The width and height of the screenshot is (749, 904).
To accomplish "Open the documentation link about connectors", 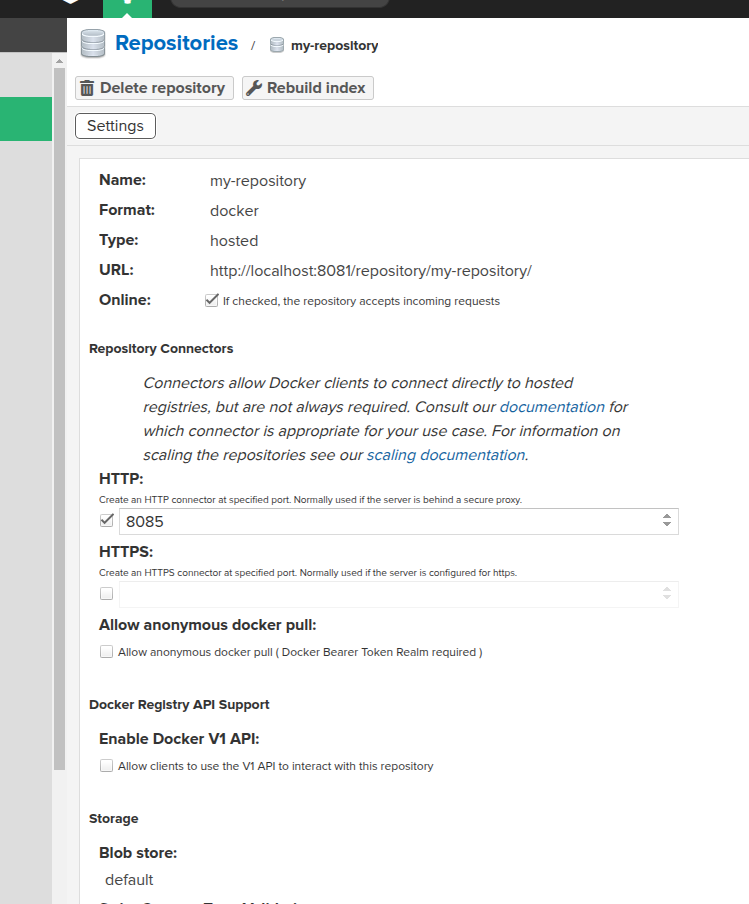I will tap(552, 407).
